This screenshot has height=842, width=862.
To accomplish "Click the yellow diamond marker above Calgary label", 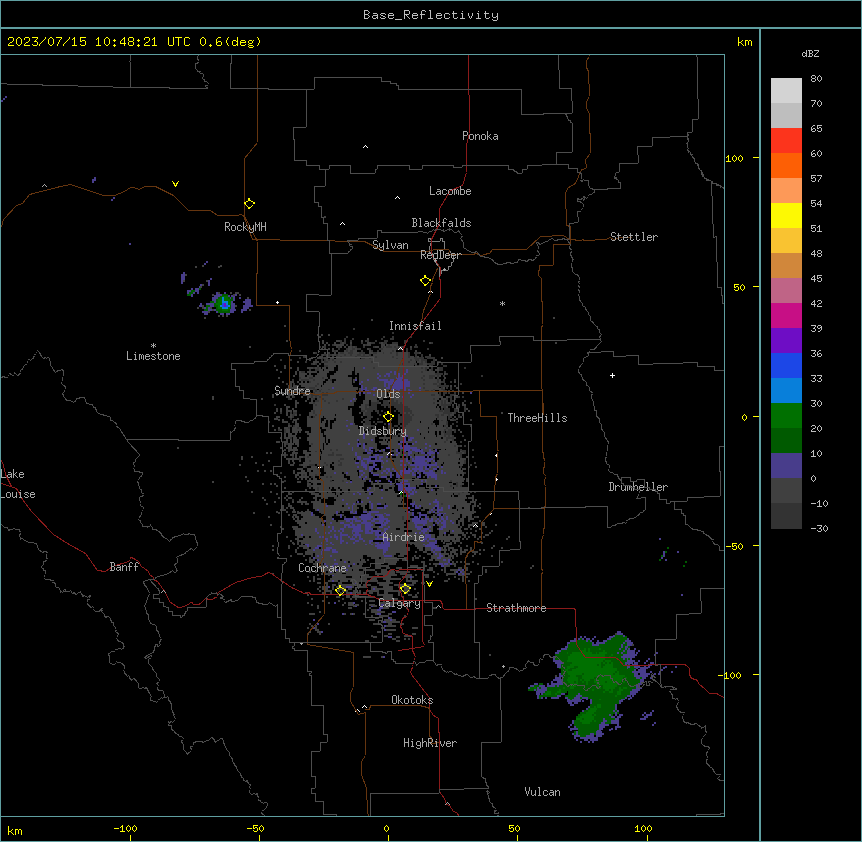I will coord(405,589).
